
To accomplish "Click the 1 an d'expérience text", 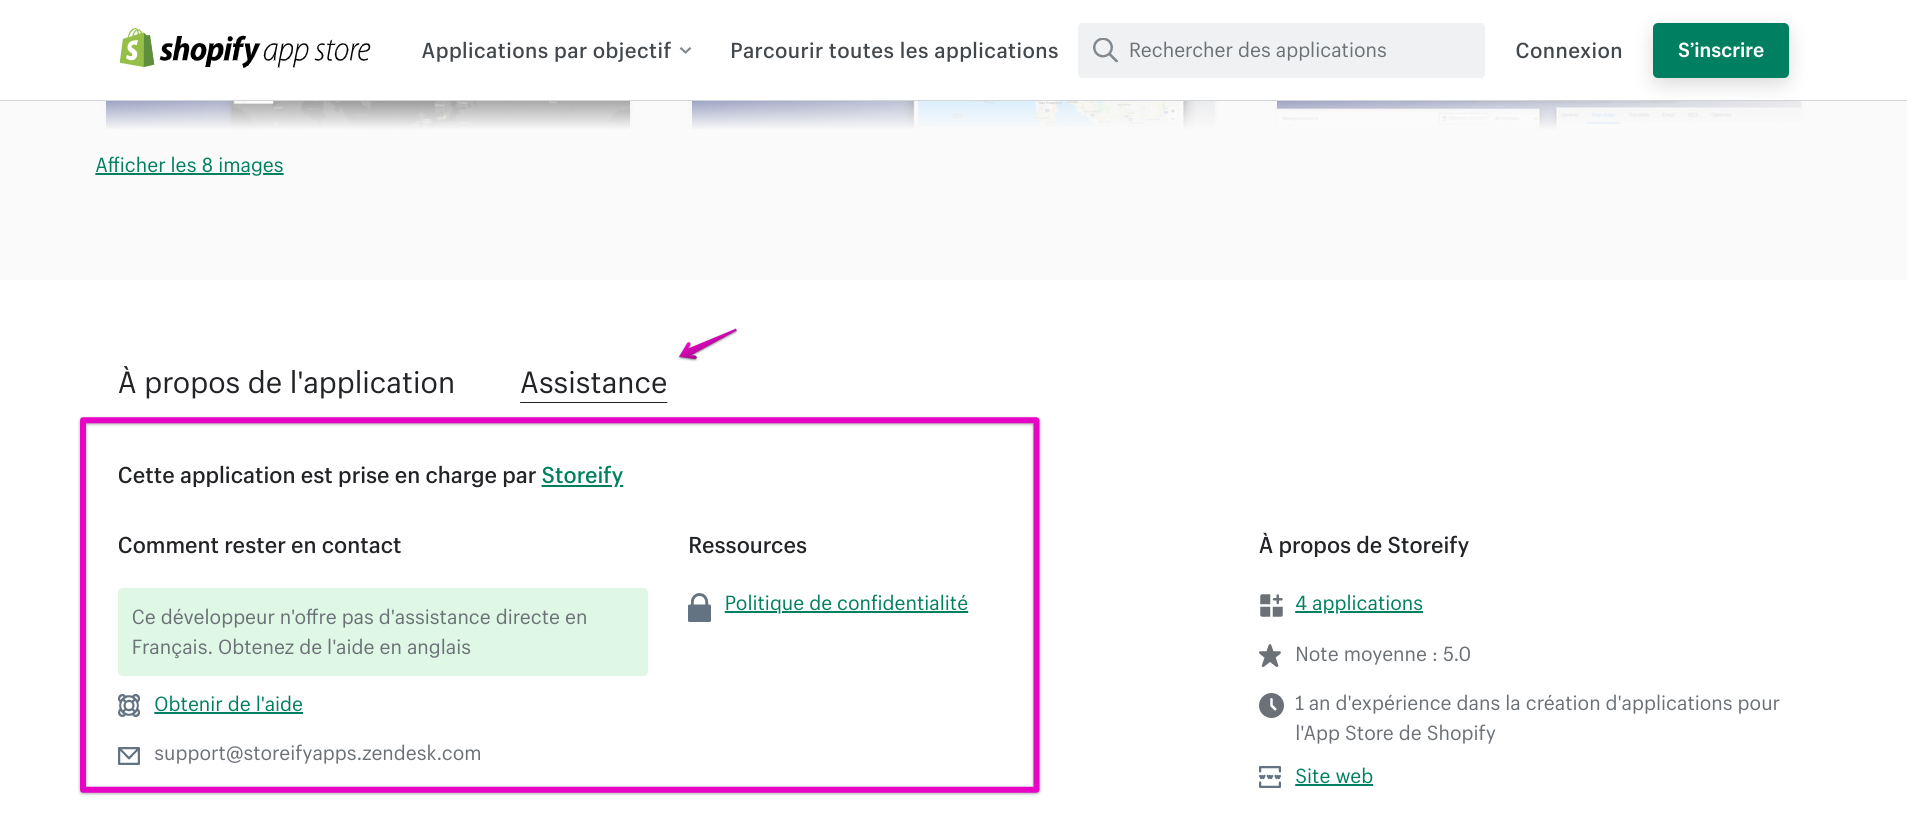I will point(1537,718).
